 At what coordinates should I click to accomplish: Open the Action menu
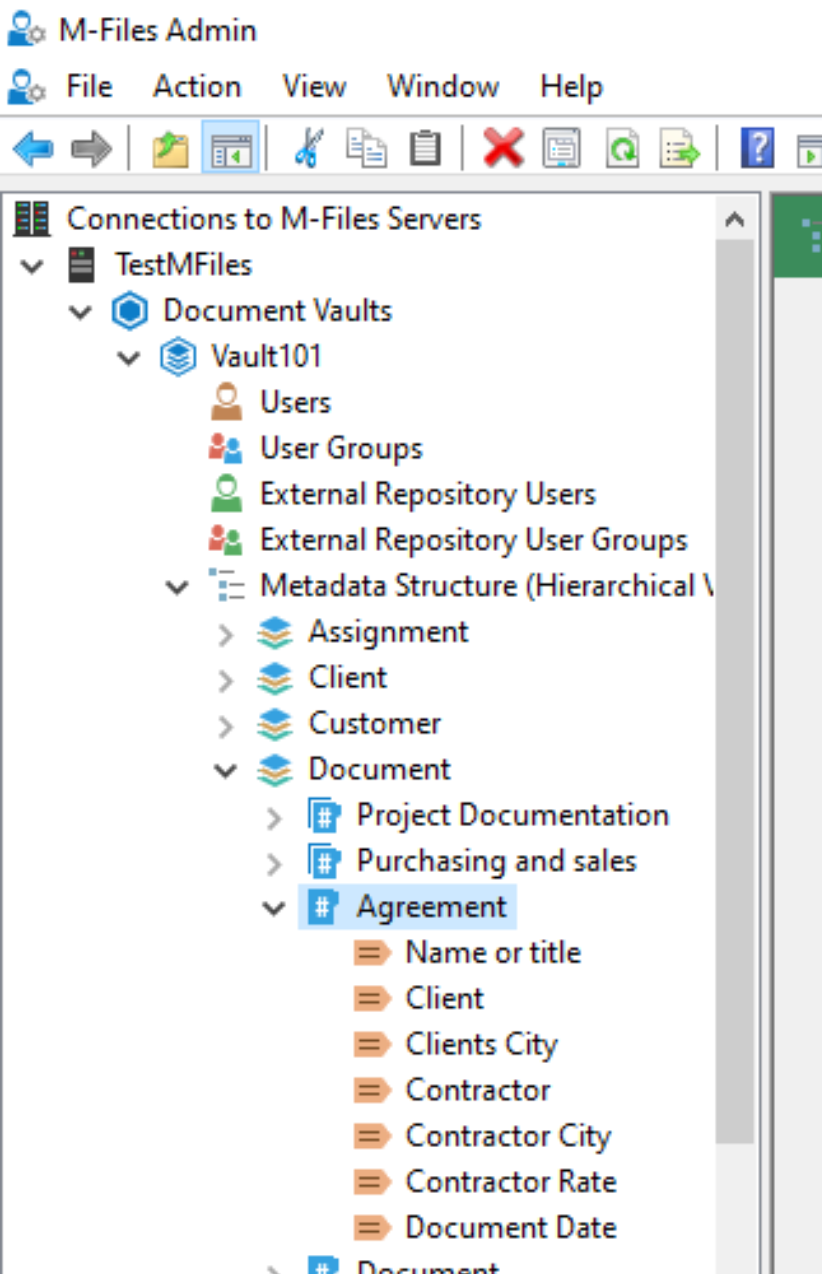197,86
